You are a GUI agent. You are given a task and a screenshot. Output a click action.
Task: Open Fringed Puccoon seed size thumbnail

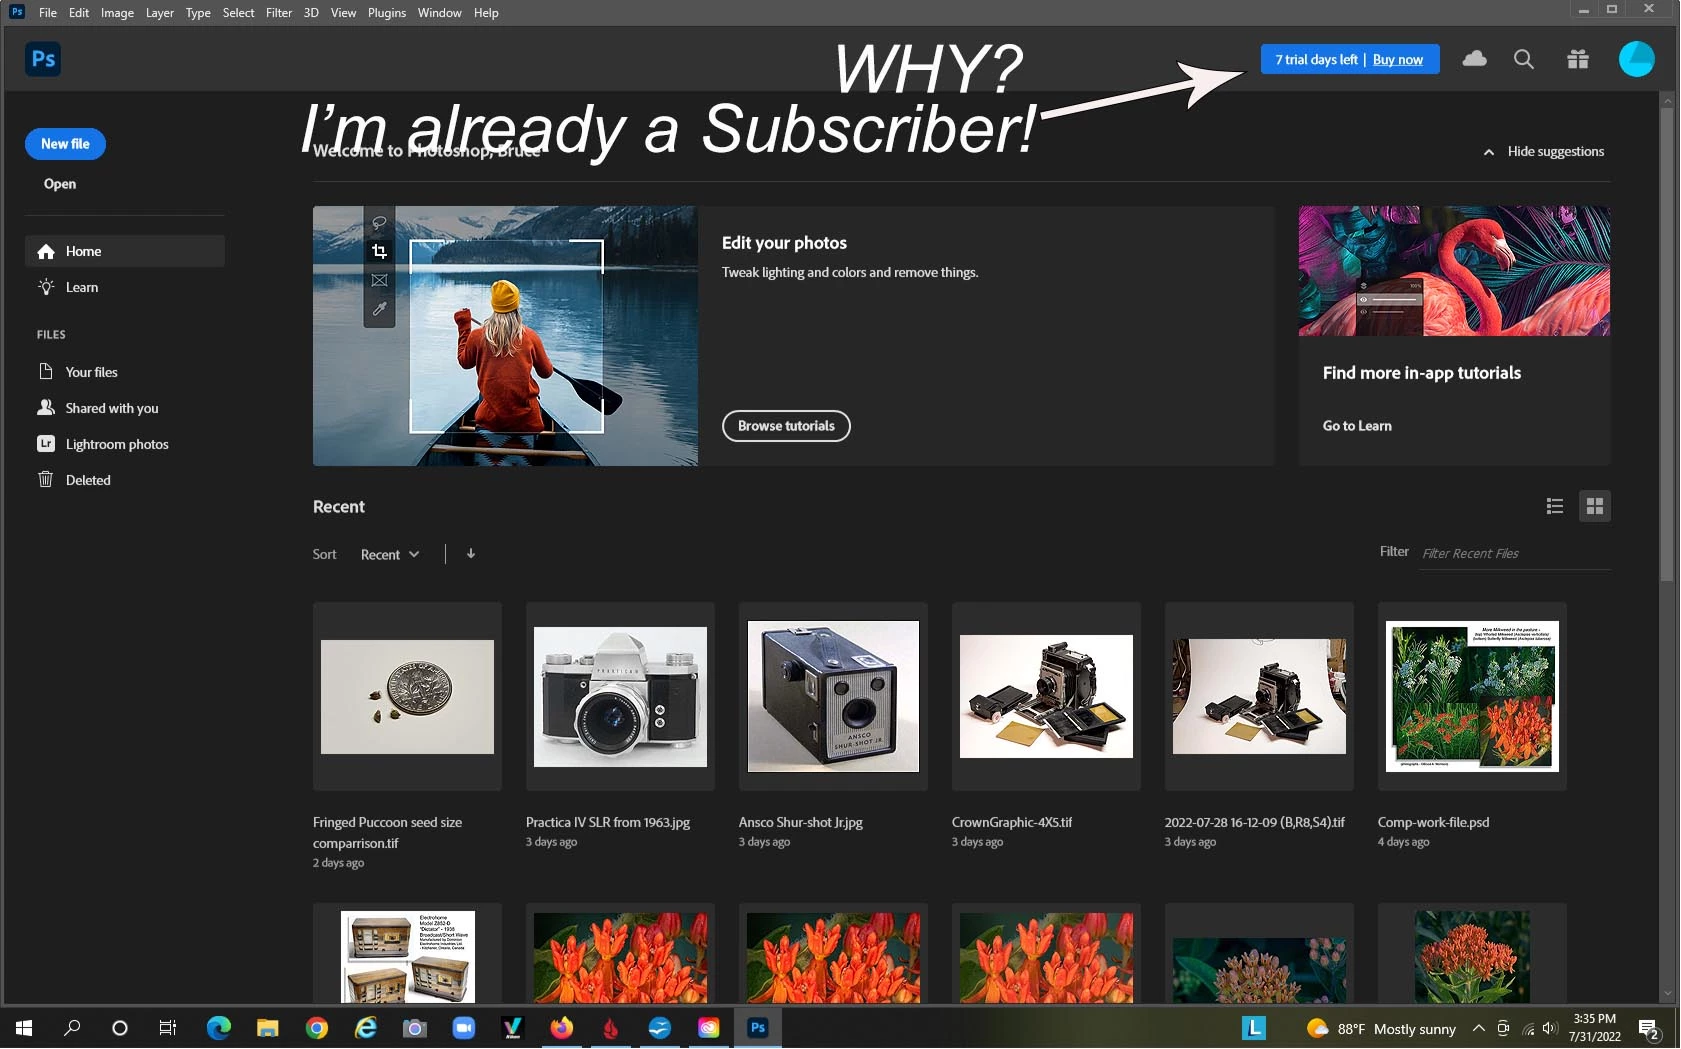click(407, 696)
